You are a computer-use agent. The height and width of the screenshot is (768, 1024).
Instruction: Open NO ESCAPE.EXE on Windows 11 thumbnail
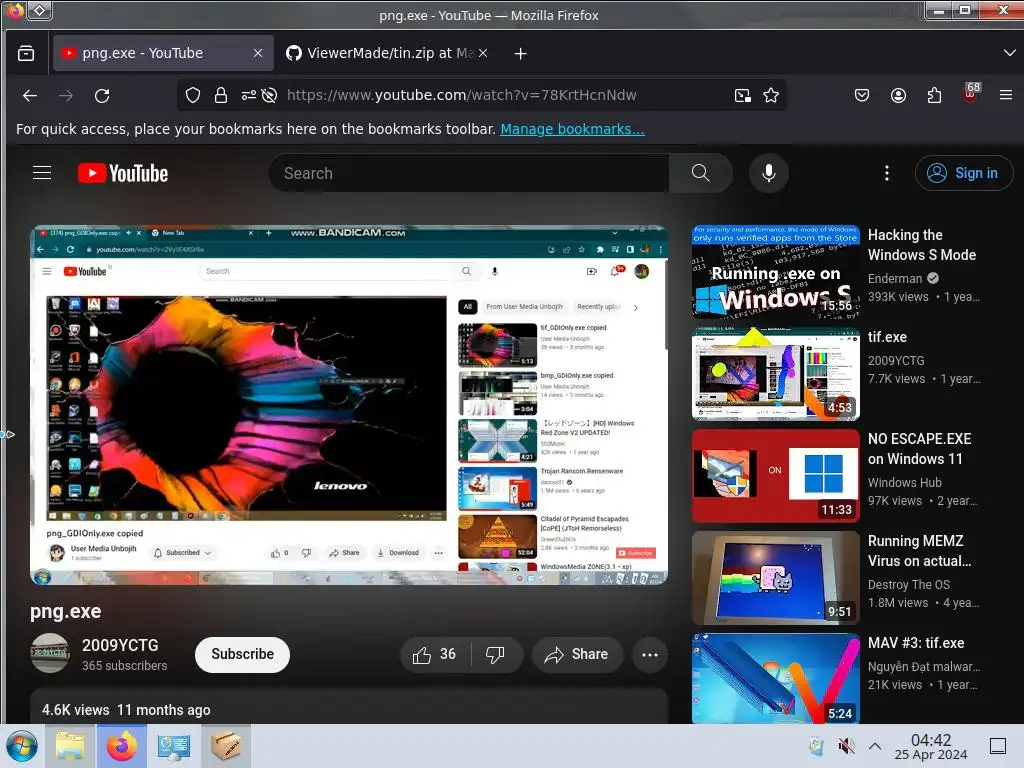[775, 475]
